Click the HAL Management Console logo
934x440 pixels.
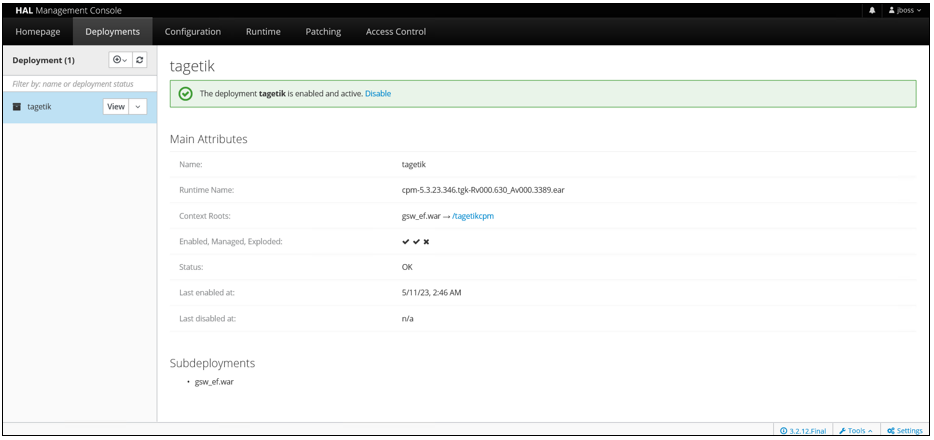(68, 10)
